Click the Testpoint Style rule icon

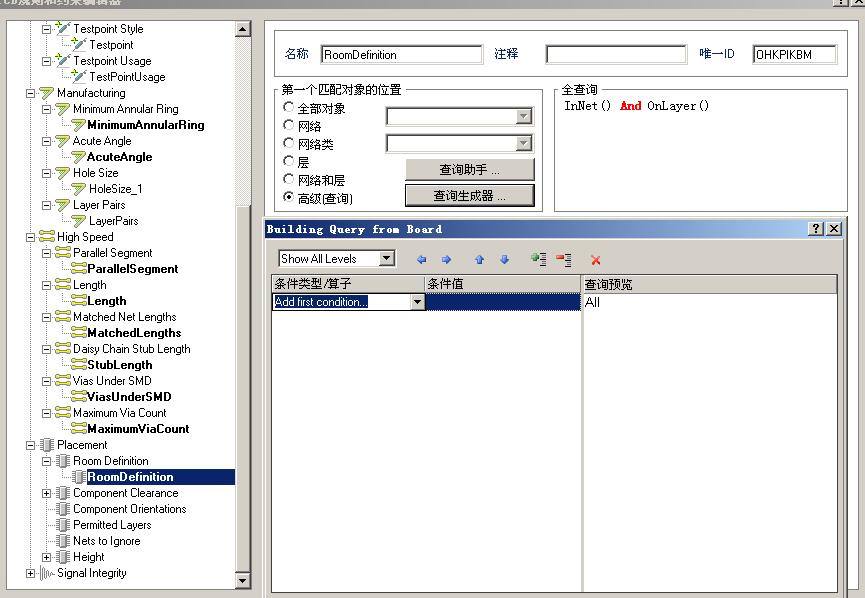tap(63, 29)
